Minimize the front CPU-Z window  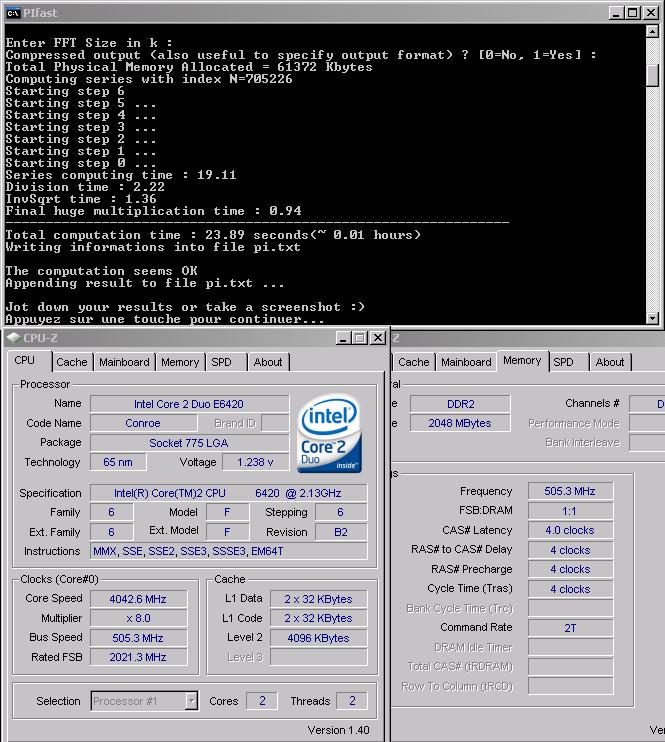click(x=343, y=338)
